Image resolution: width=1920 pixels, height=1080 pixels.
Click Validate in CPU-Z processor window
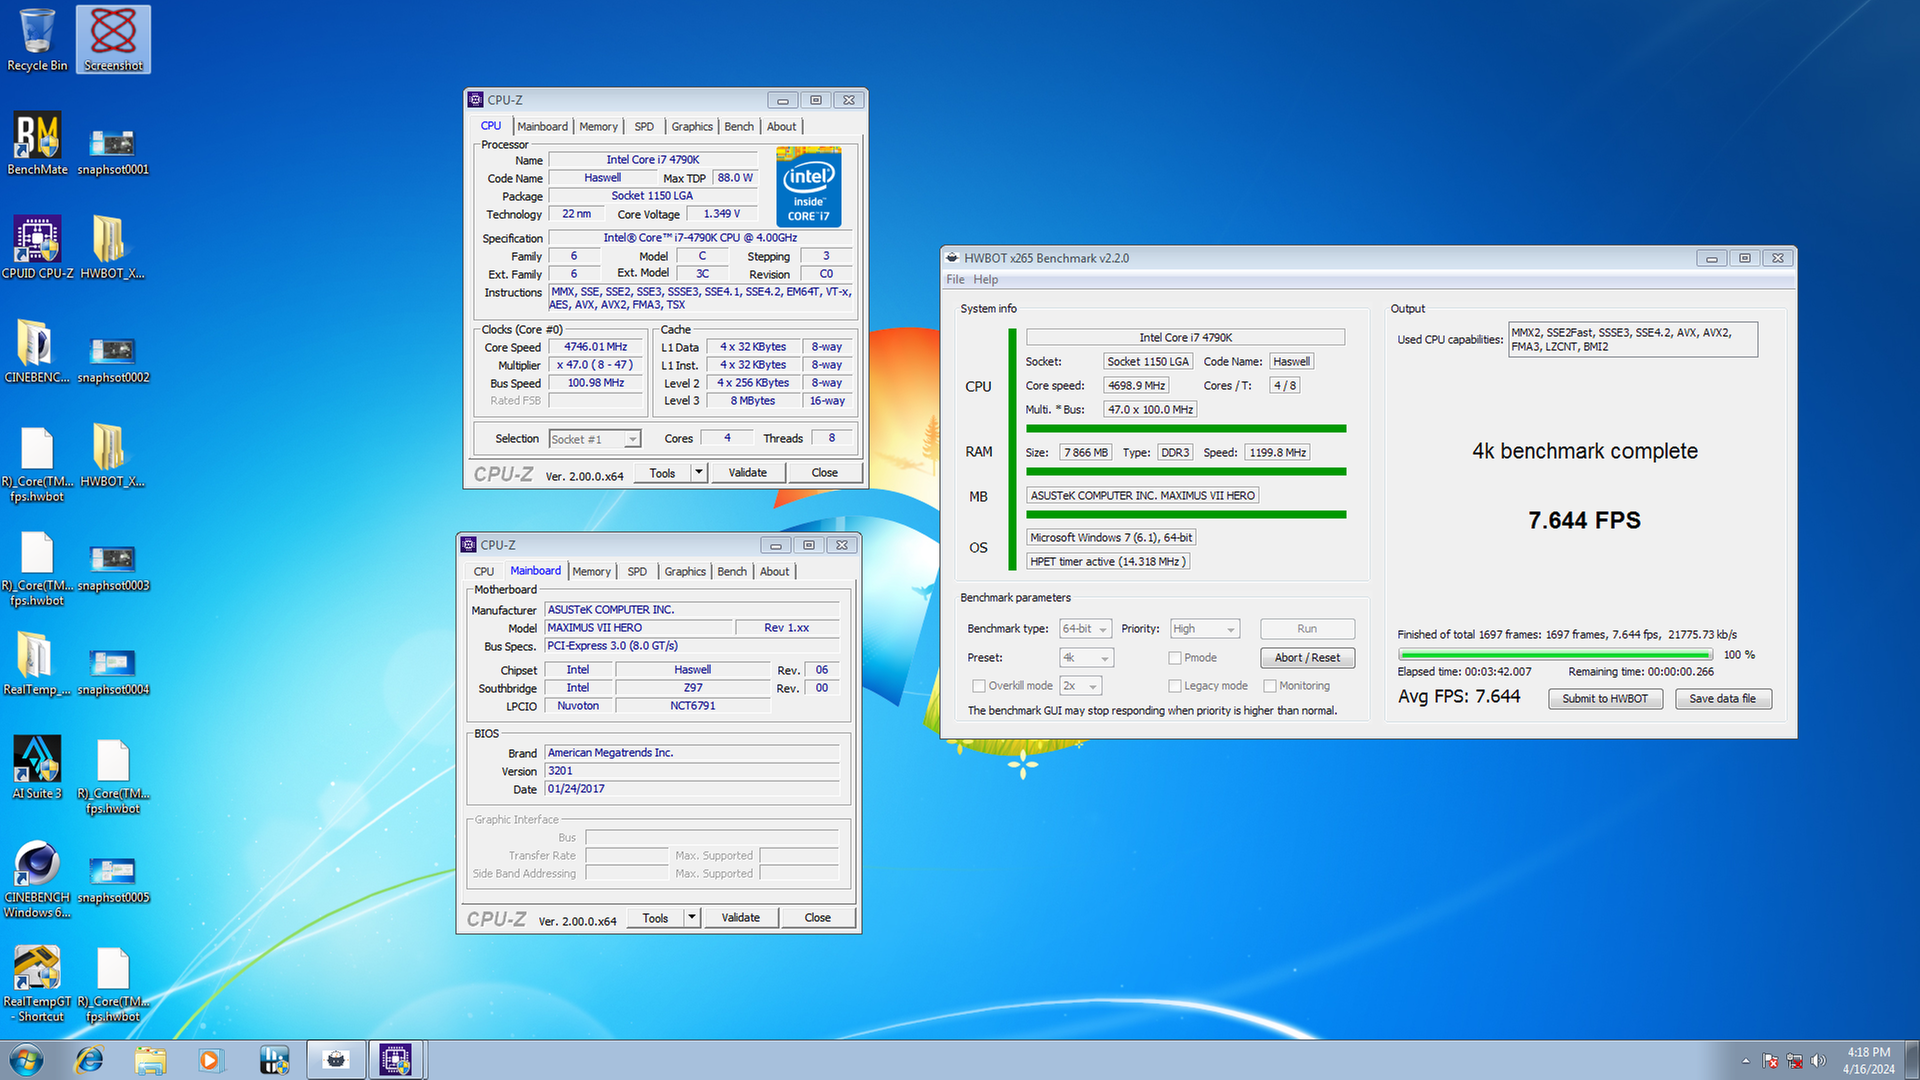(x=747, y=473)
